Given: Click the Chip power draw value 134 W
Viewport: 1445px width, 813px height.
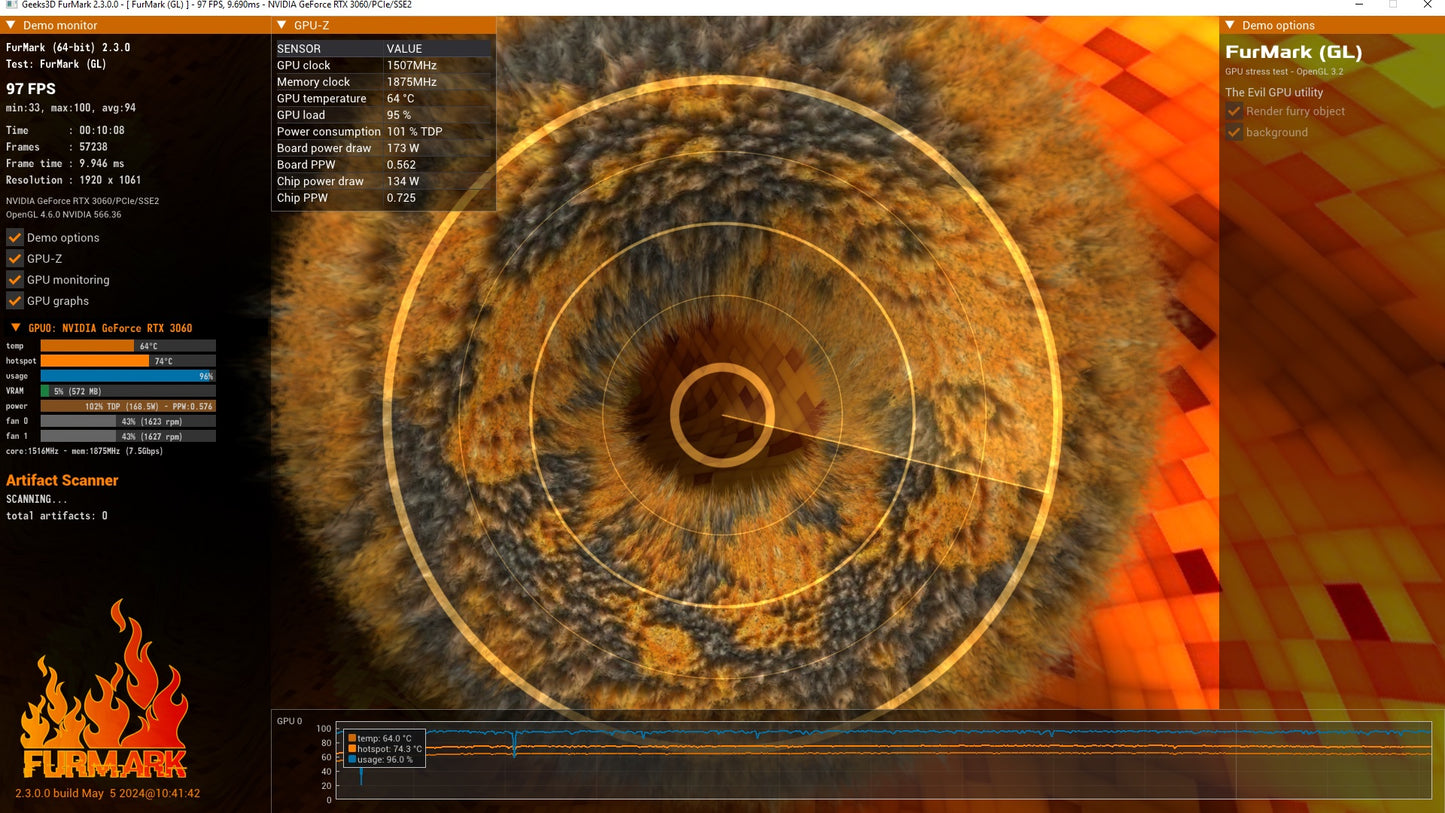Looking at the screenshot, I should [403, 181].
